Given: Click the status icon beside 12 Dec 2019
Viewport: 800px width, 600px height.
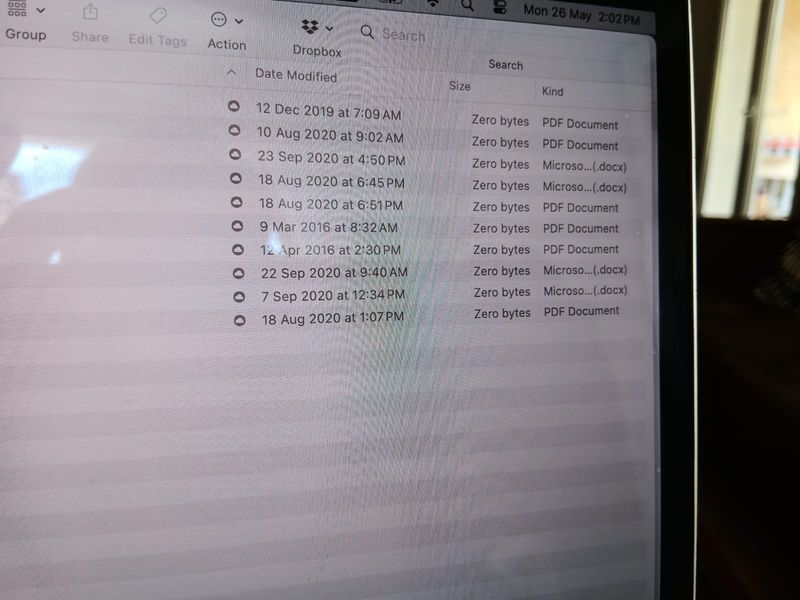Looking at the screenshot, I should coord(234,106).
